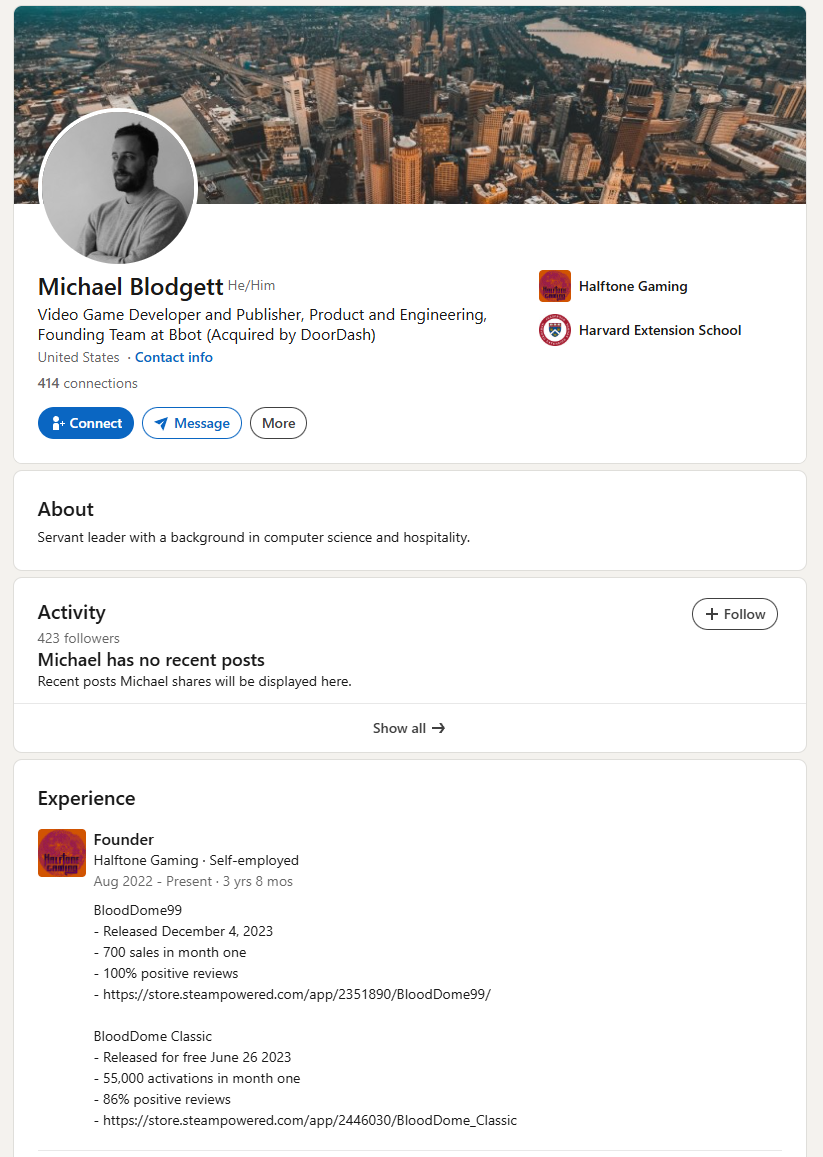Click the Founder job title
The height and width of the screenshot is (1157, 823).
[124, 839]
